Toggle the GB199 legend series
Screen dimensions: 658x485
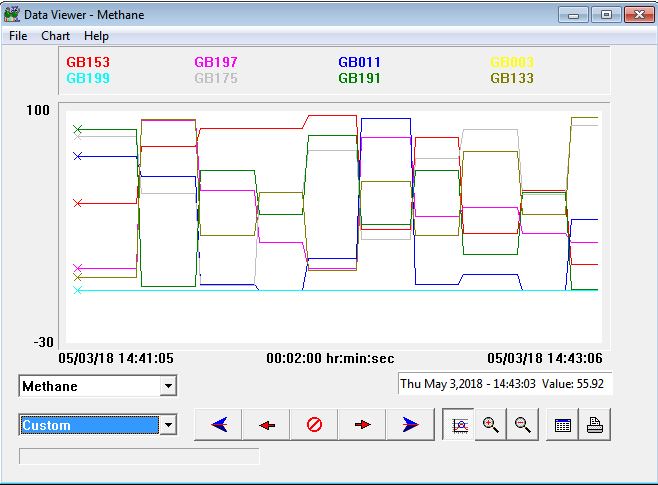point(88,78)
